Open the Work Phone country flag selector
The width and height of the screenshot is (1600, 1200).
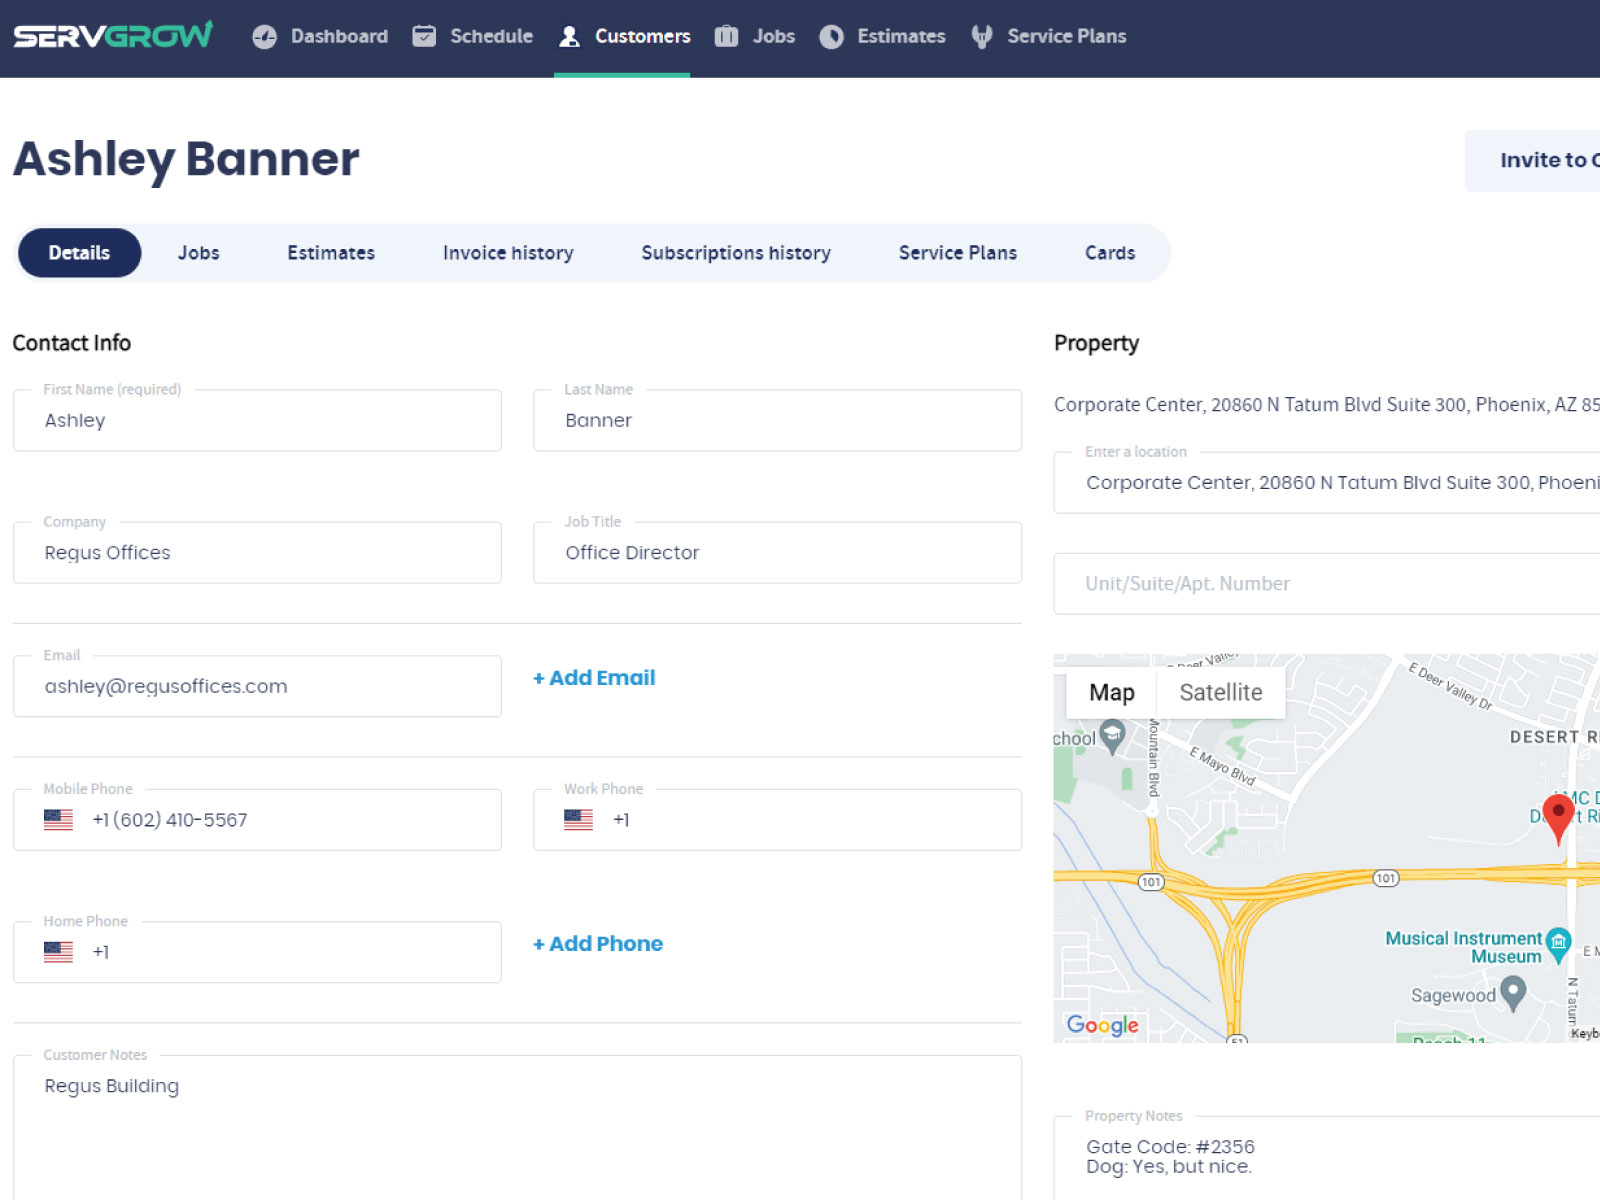point(578,820)
